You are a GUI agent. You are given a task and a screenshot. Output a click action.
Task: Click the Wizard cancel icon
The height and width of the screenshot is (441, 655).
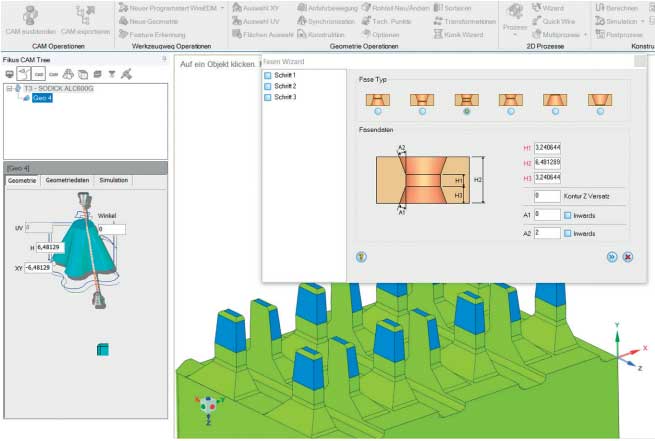[x=627, y=256]
